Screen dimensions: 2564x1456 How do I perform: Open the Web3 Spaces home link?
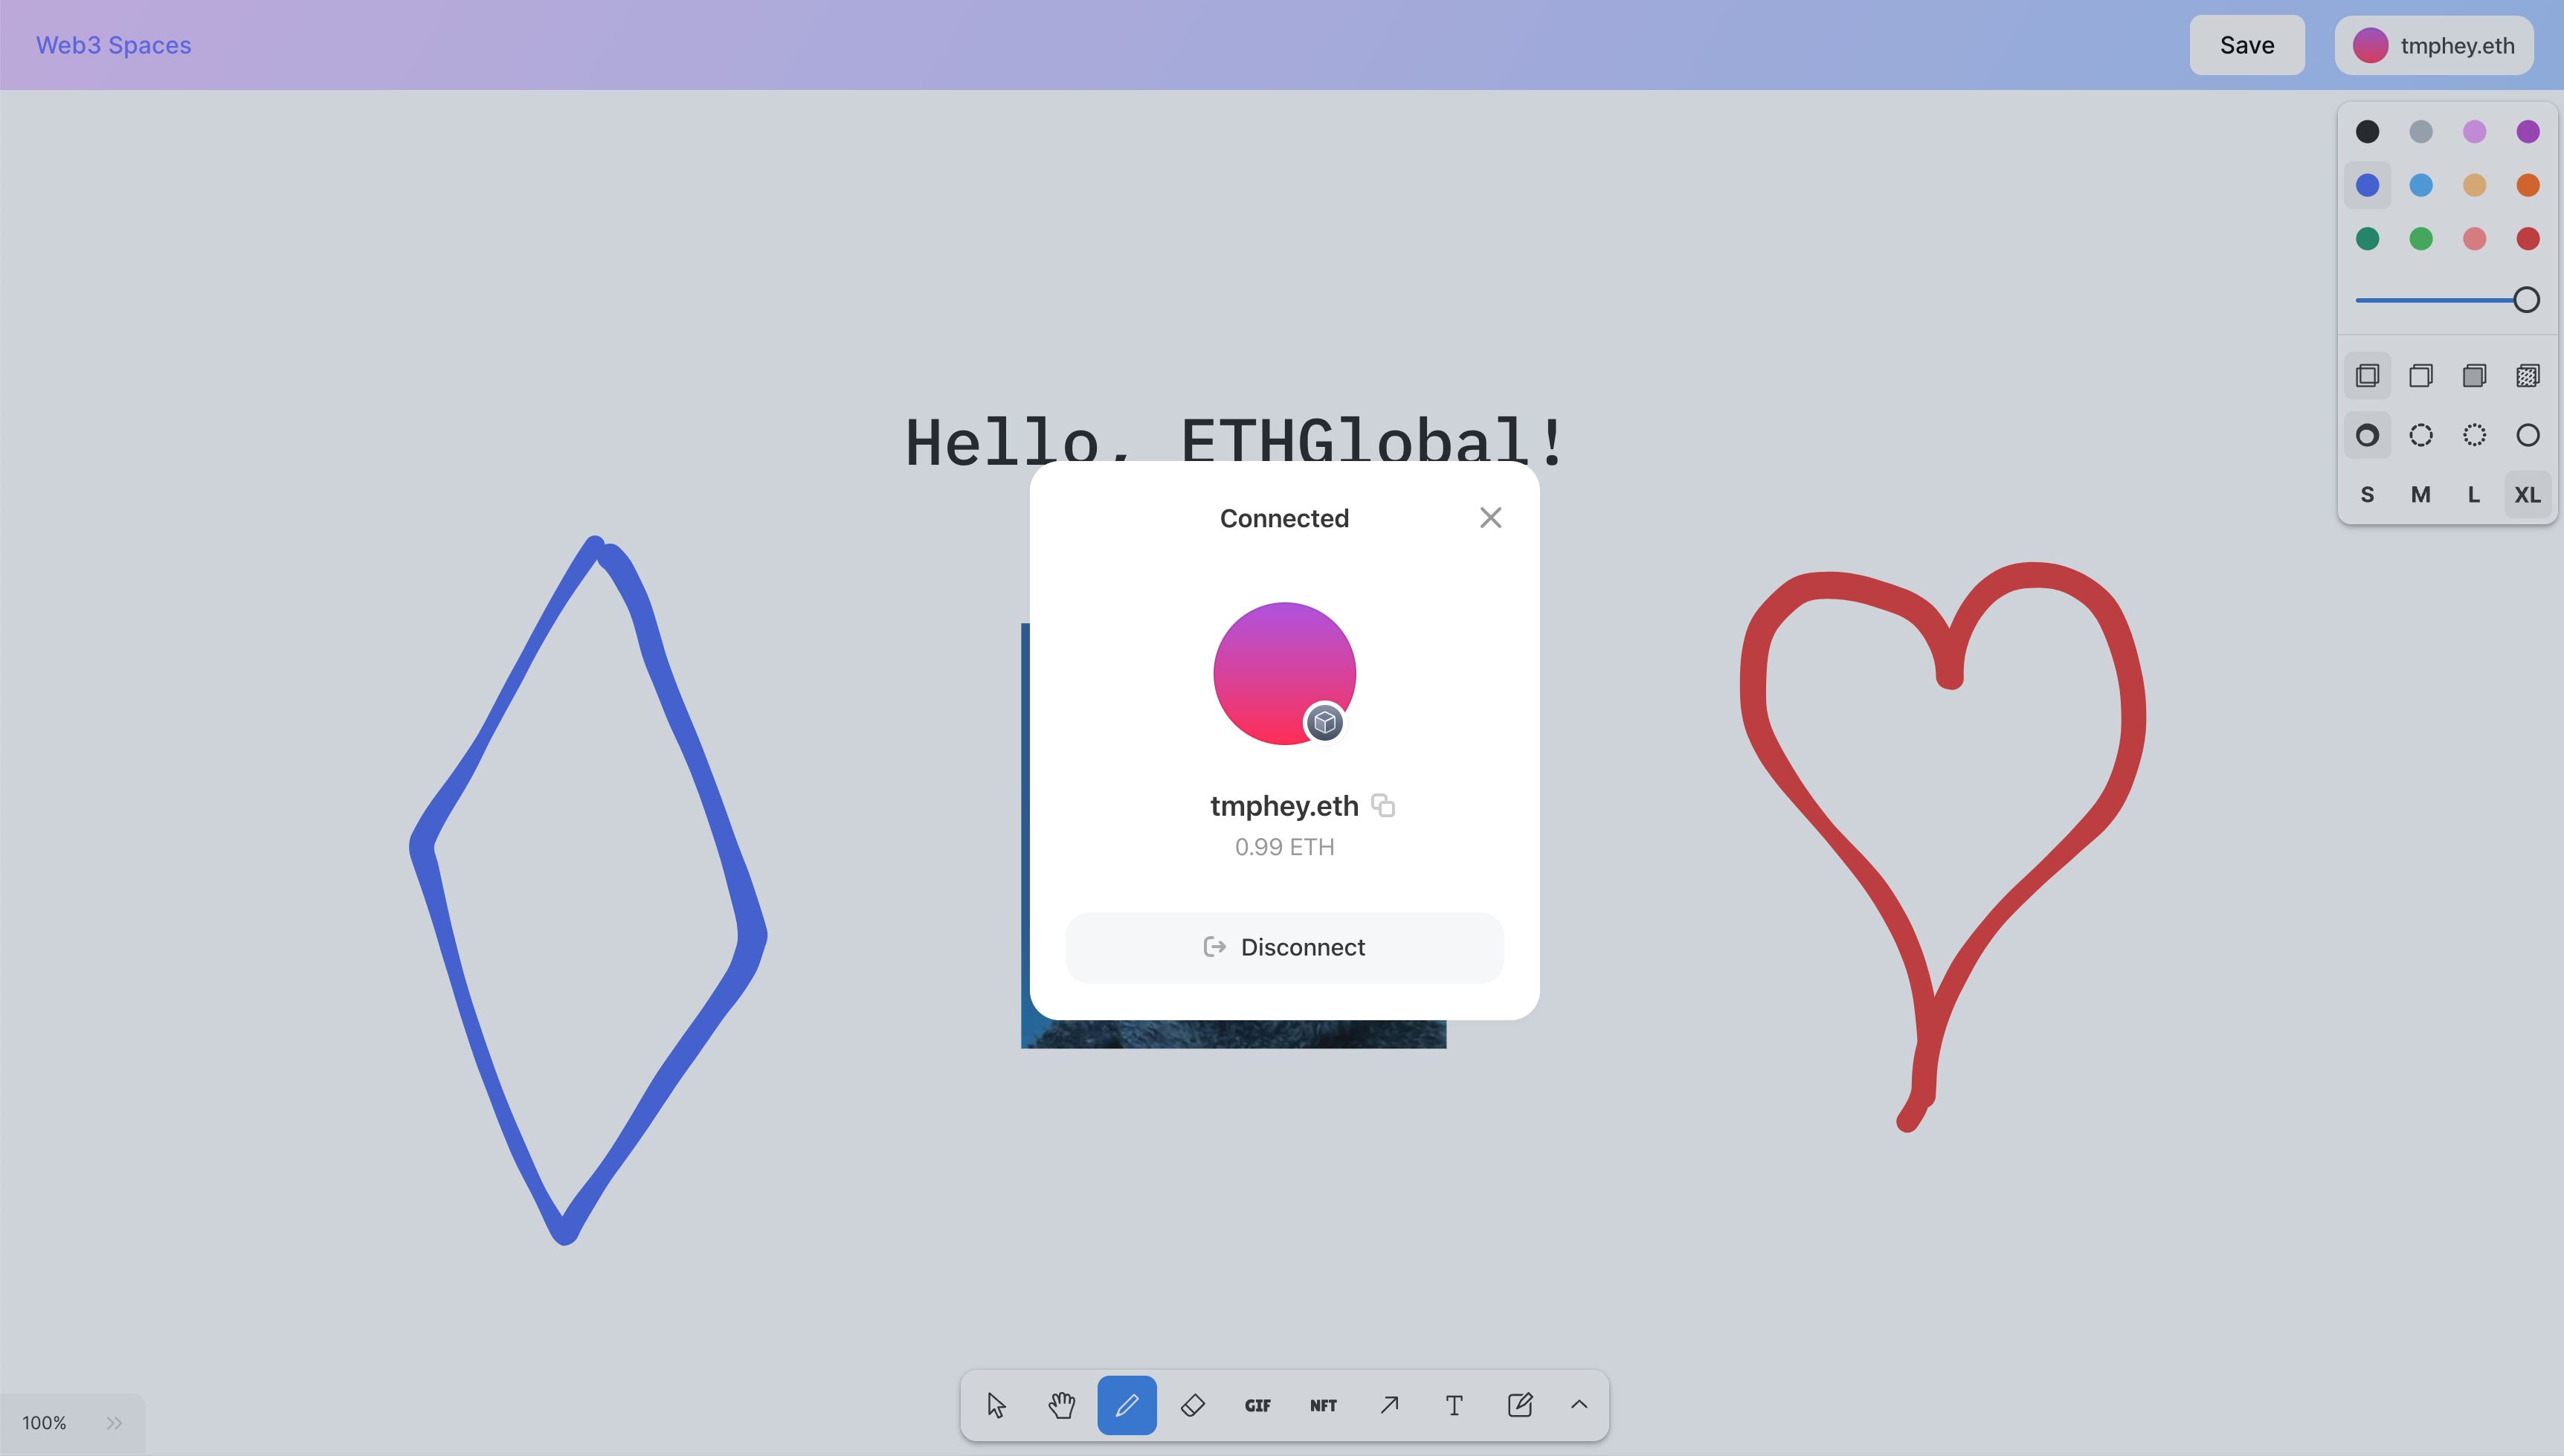point(113,45)
